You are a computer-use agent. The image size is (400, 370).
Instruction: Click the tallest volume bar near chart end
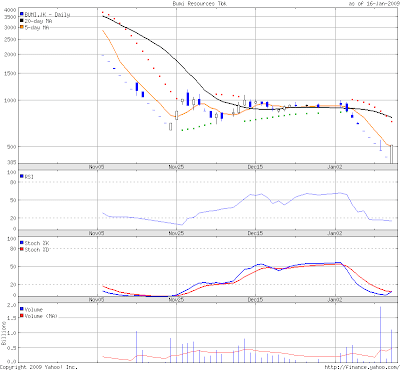380,334
